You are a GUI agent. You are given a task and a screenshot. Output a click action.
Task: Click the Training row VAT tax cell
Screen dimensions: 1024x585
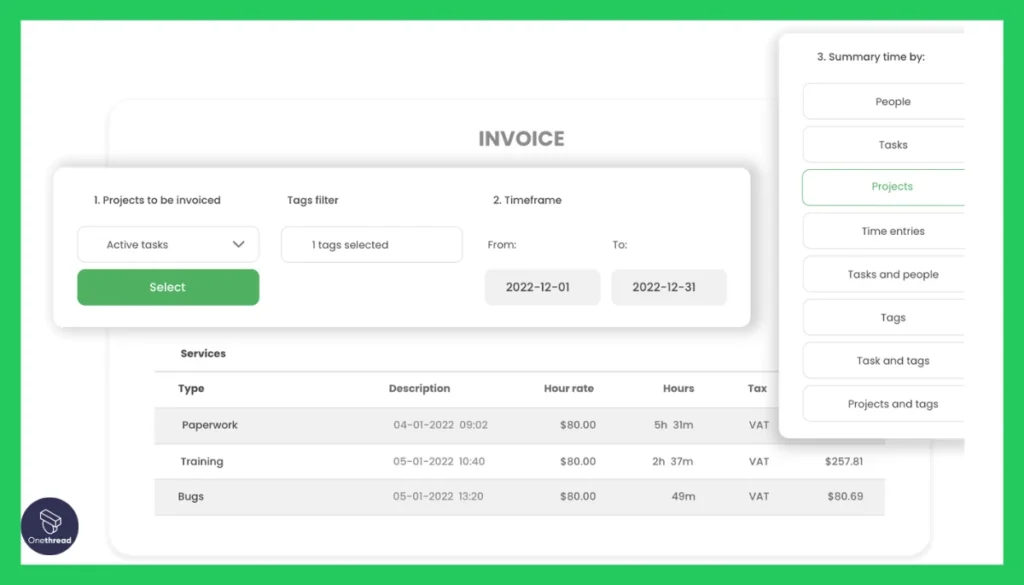[x=759, y=462]
